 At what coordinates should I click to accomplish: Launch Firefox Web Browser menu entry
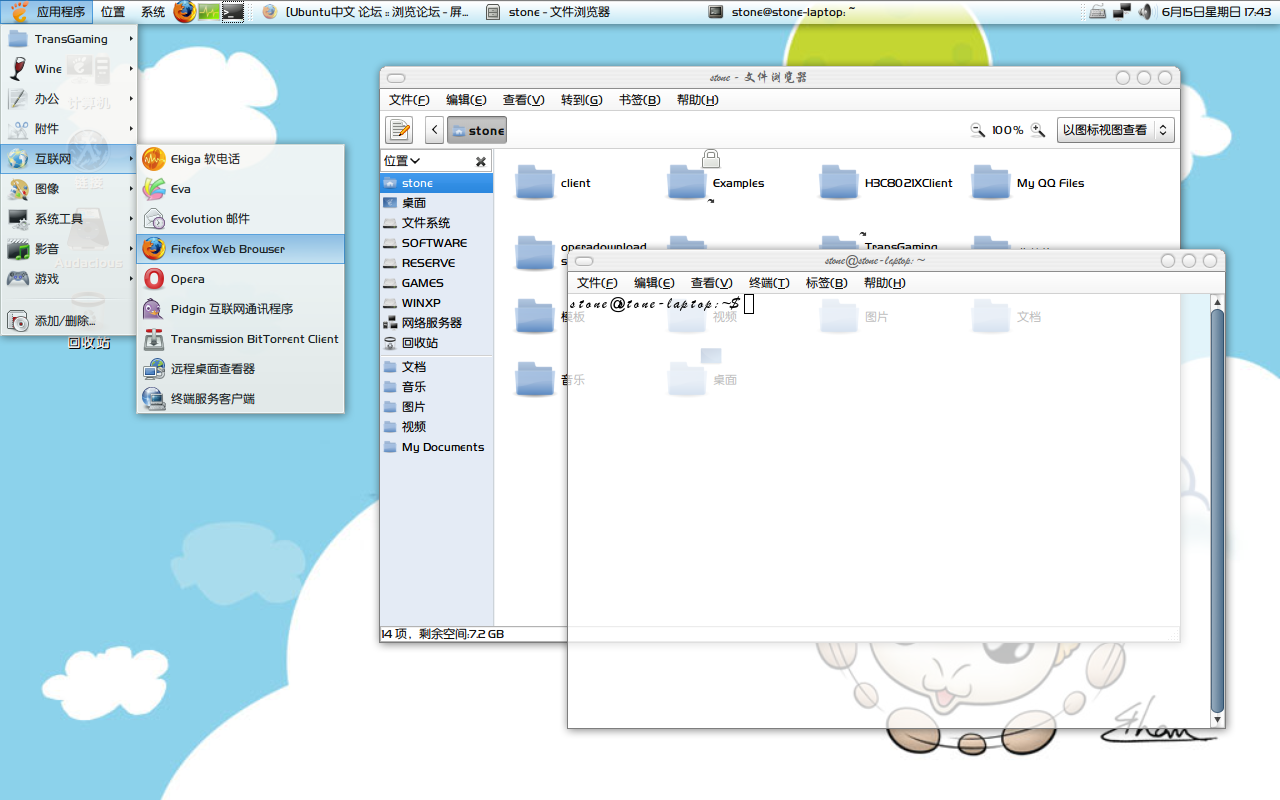point(241,249)
